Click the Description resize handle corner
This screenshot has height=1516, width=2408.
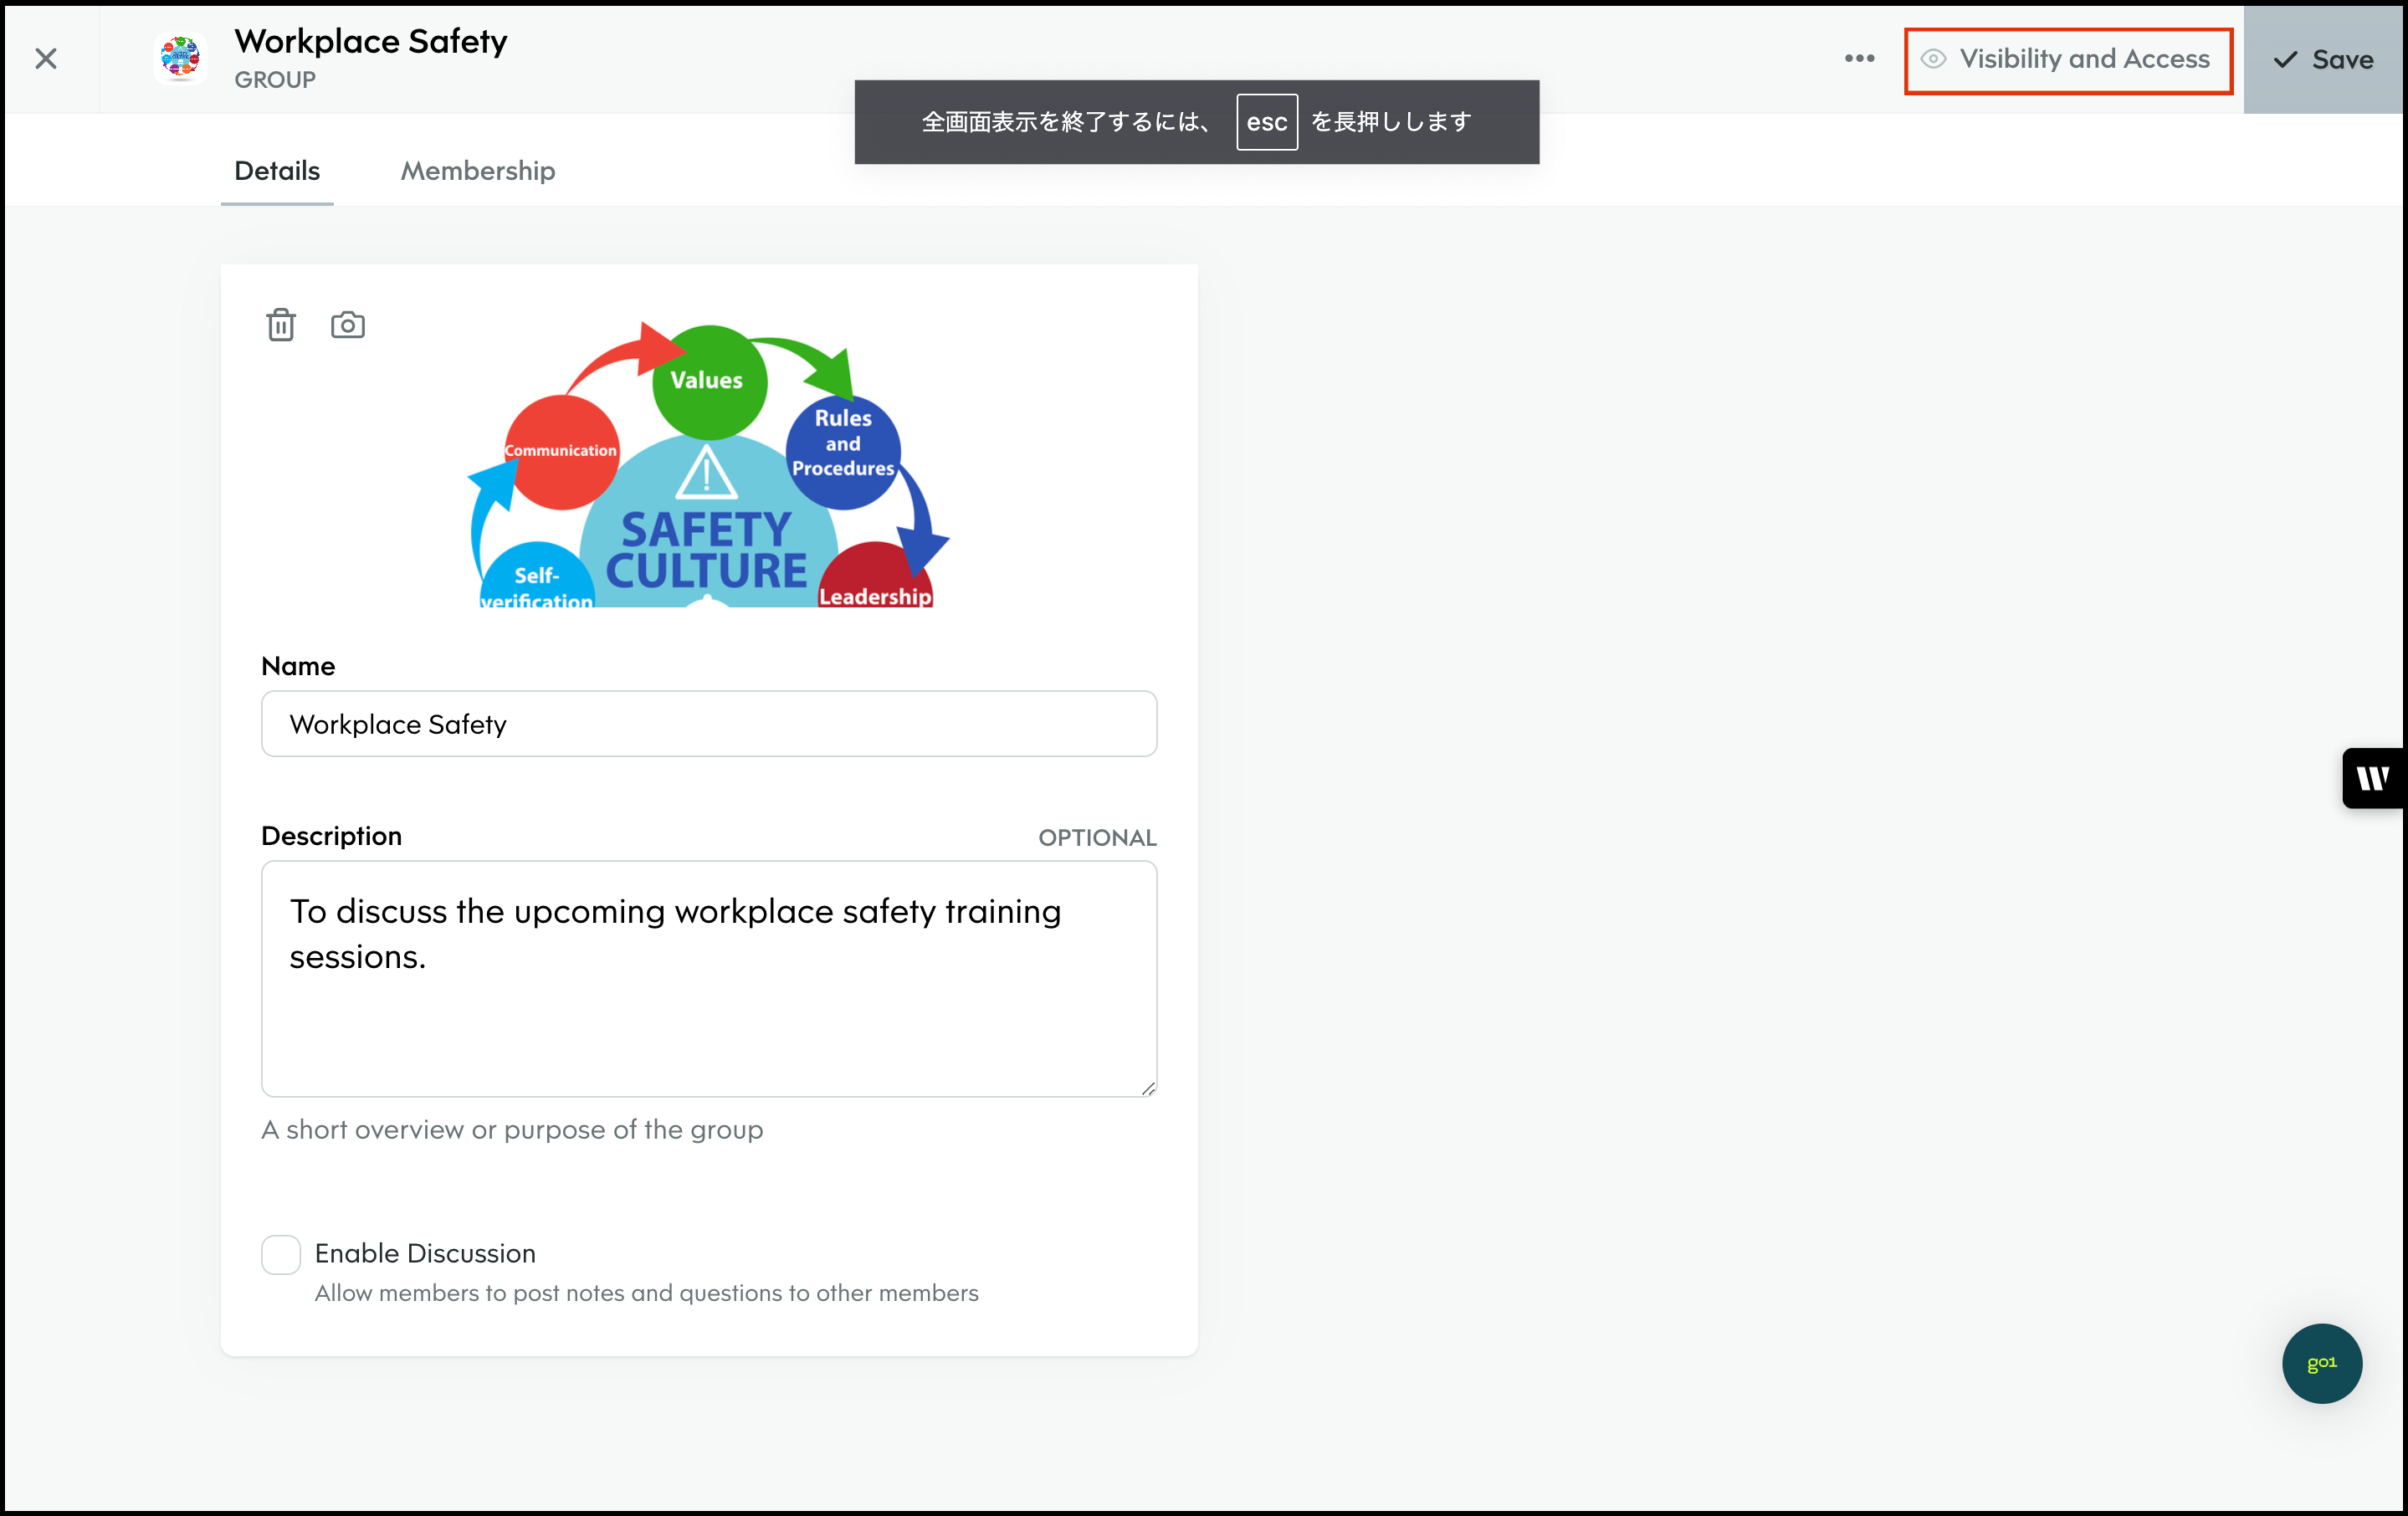[1148, 1088]
